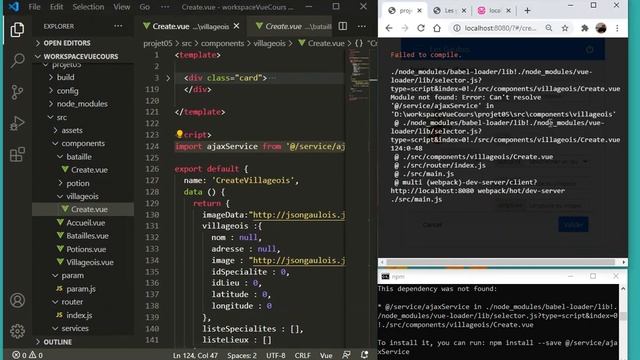Go forward in the browser
Image resolution: width=640 pixels, height=360 pixels.
(404, 28)
